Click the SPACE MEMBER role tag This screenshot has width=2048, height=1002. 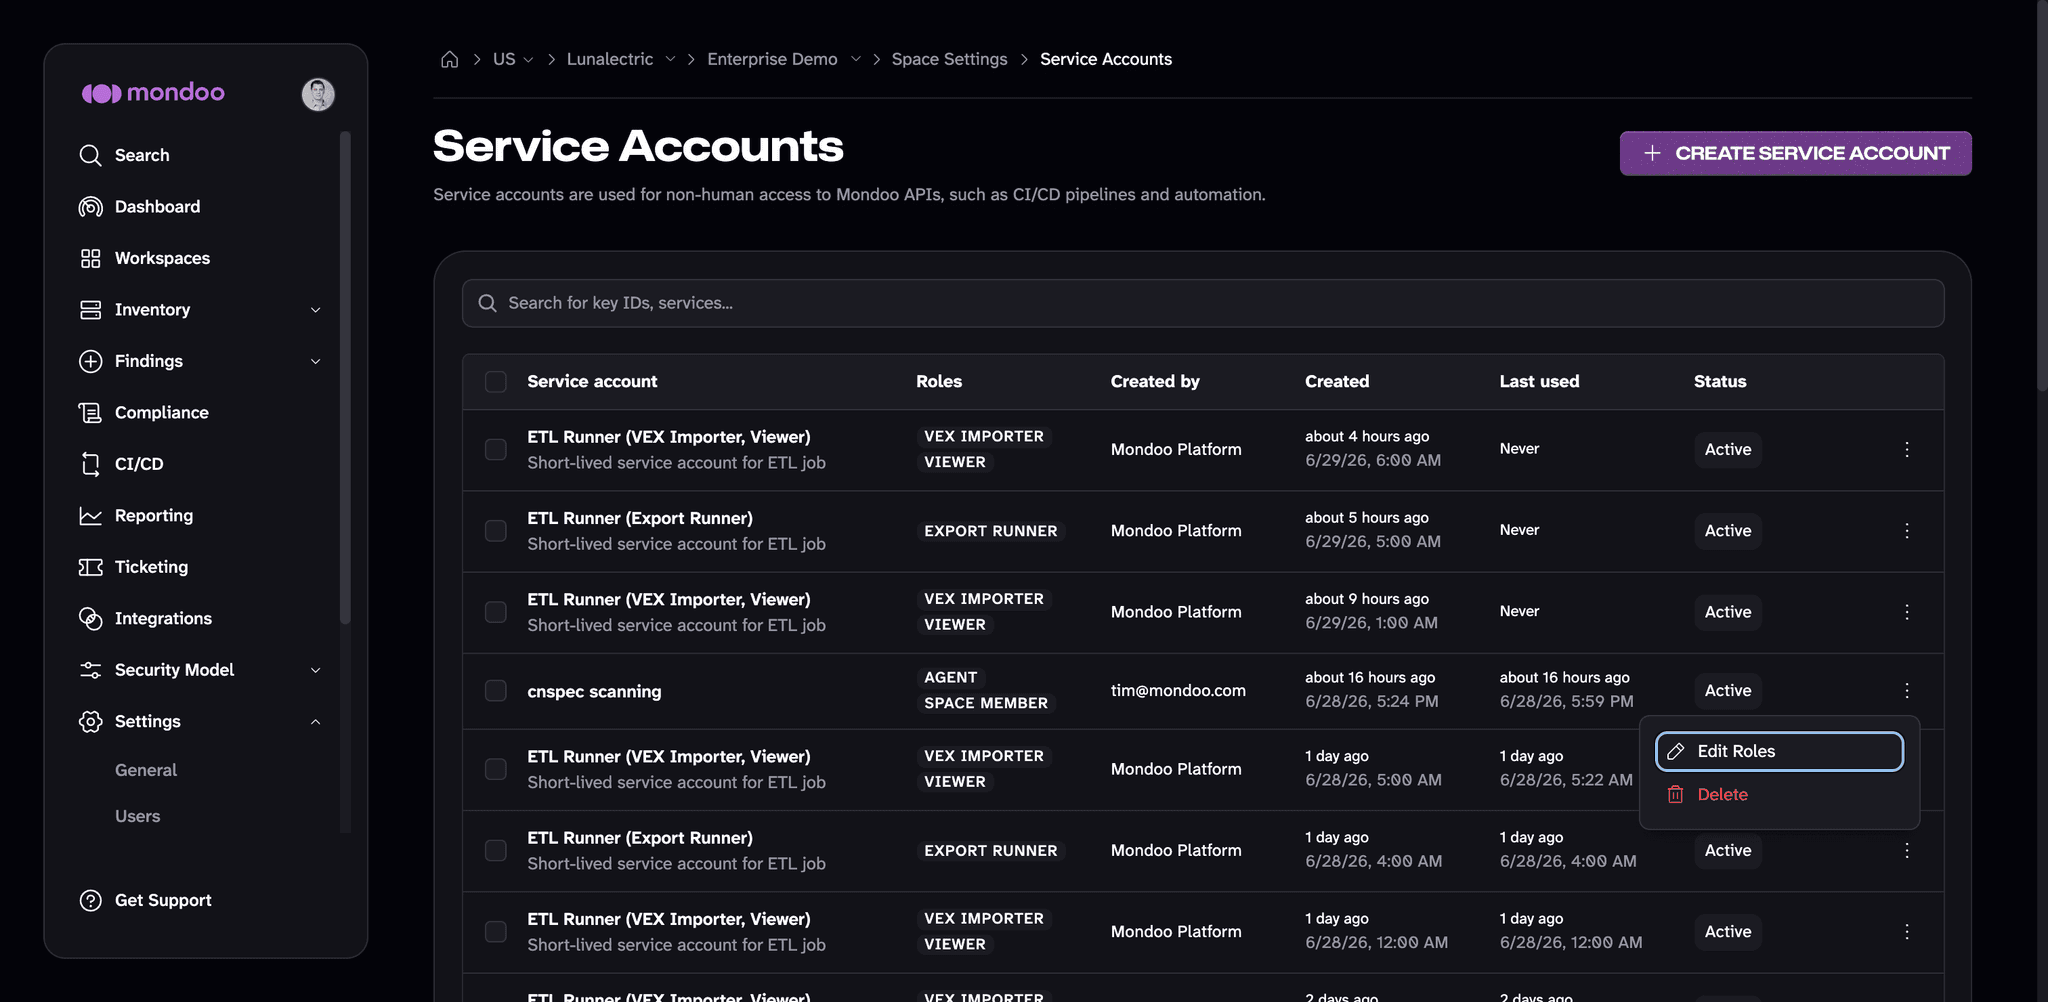pos(986,704)
